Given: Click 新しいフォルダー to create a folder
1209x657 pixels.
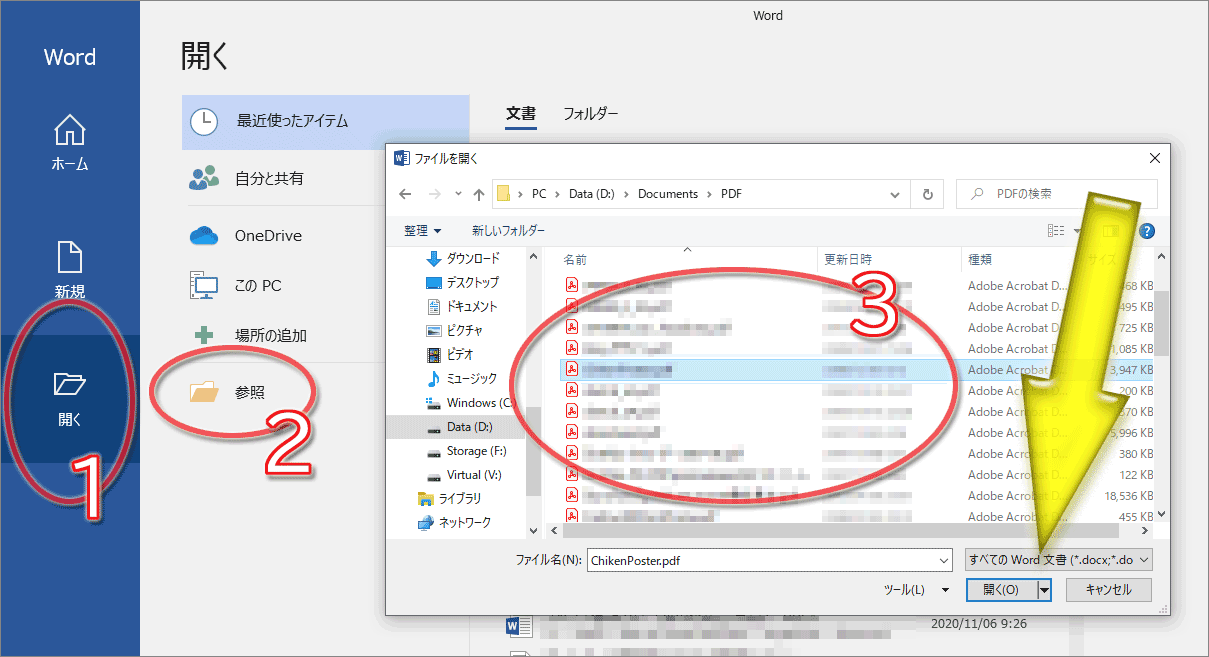Looking at the screenshot, I should (509, 231).
